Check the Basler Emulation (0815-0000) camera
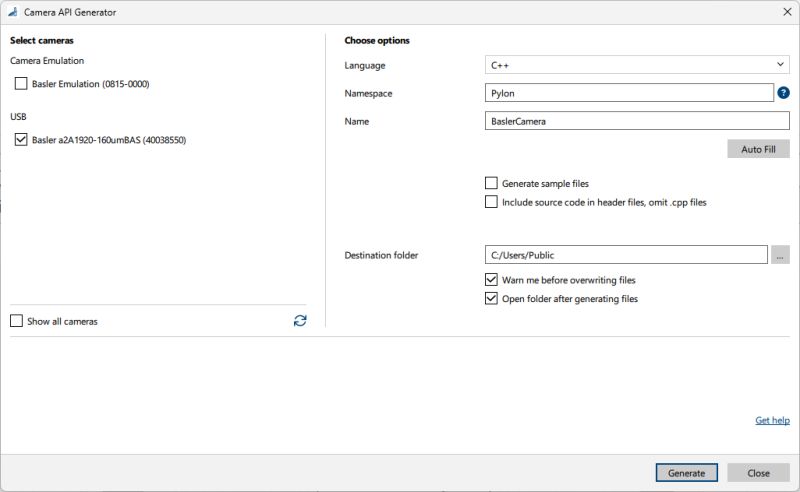Screen dimensions: 800x492 pos(21,84)
